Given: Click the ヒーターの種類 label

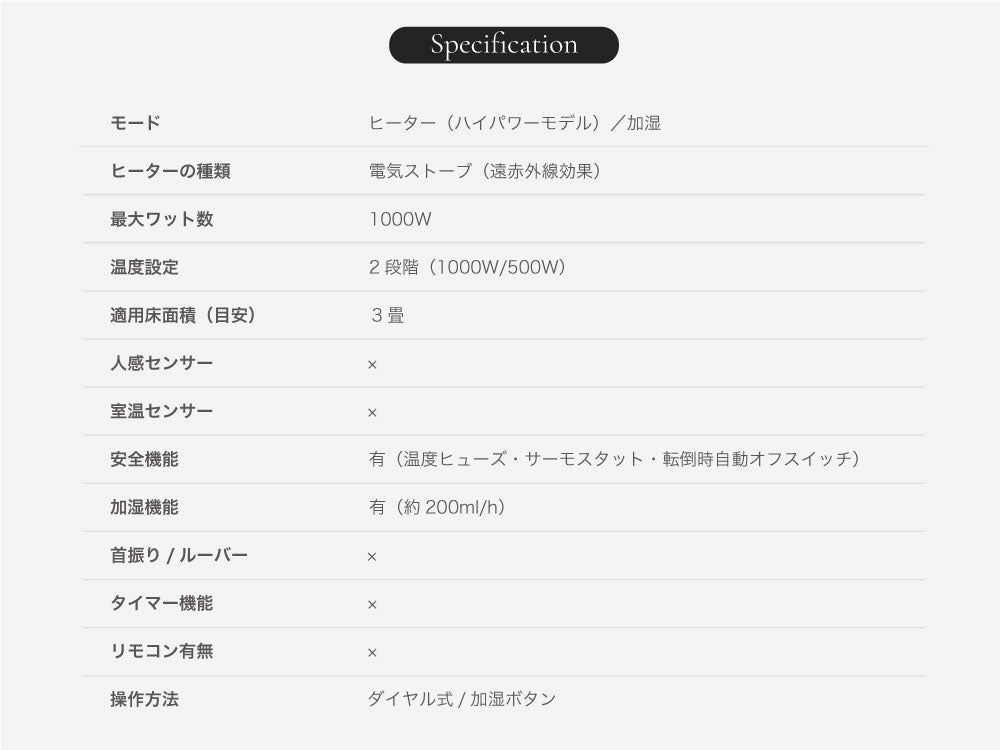Looking at the screenshot, I should pos(170,171).
